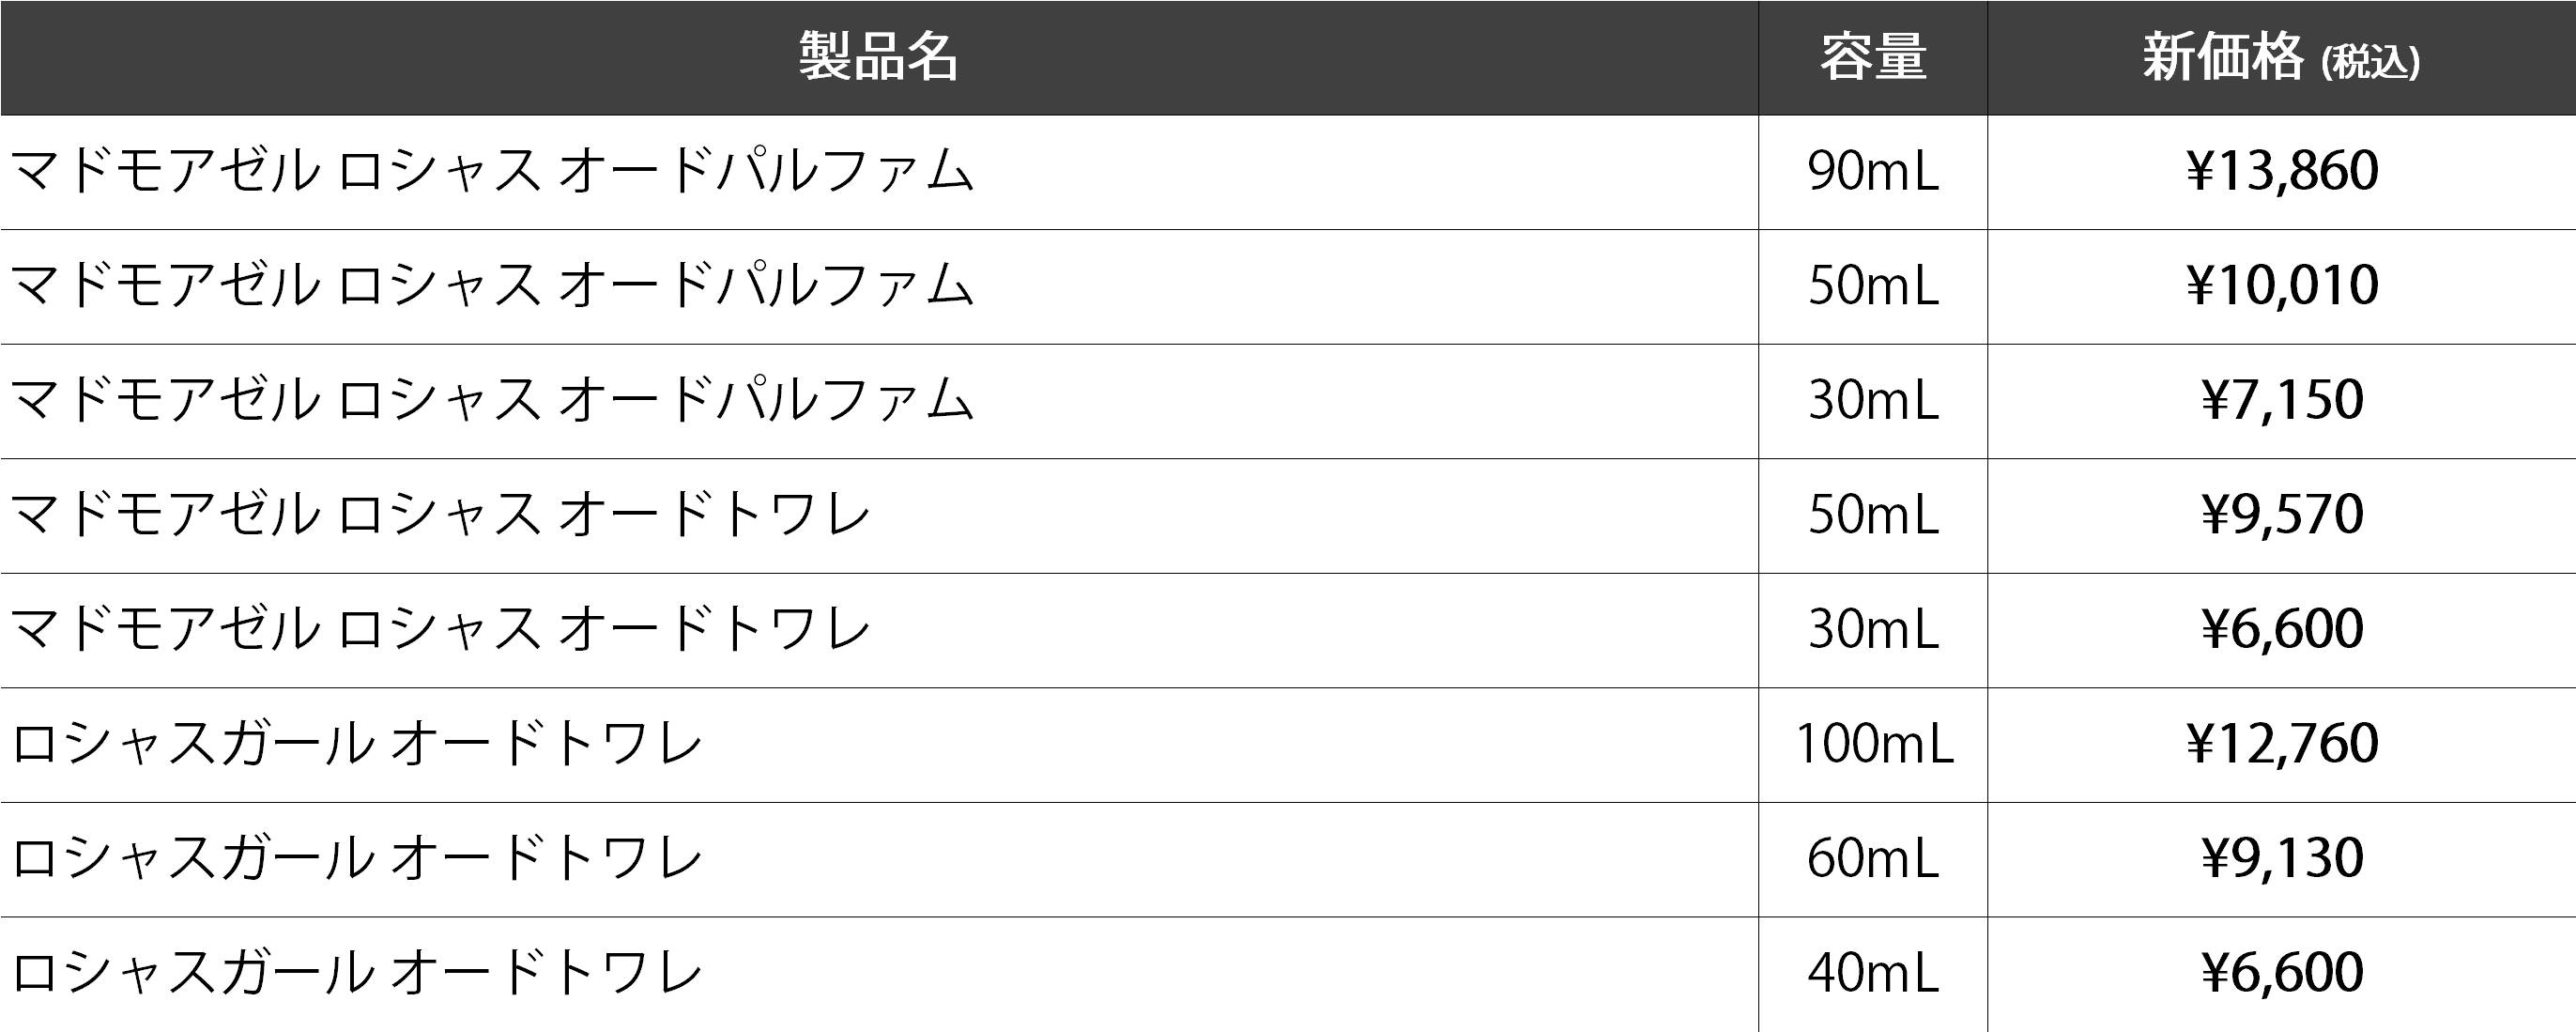2576x1032 pixels.
Task: Select the 30mL capacity for オードパルファム
Action: [1873, 400]
